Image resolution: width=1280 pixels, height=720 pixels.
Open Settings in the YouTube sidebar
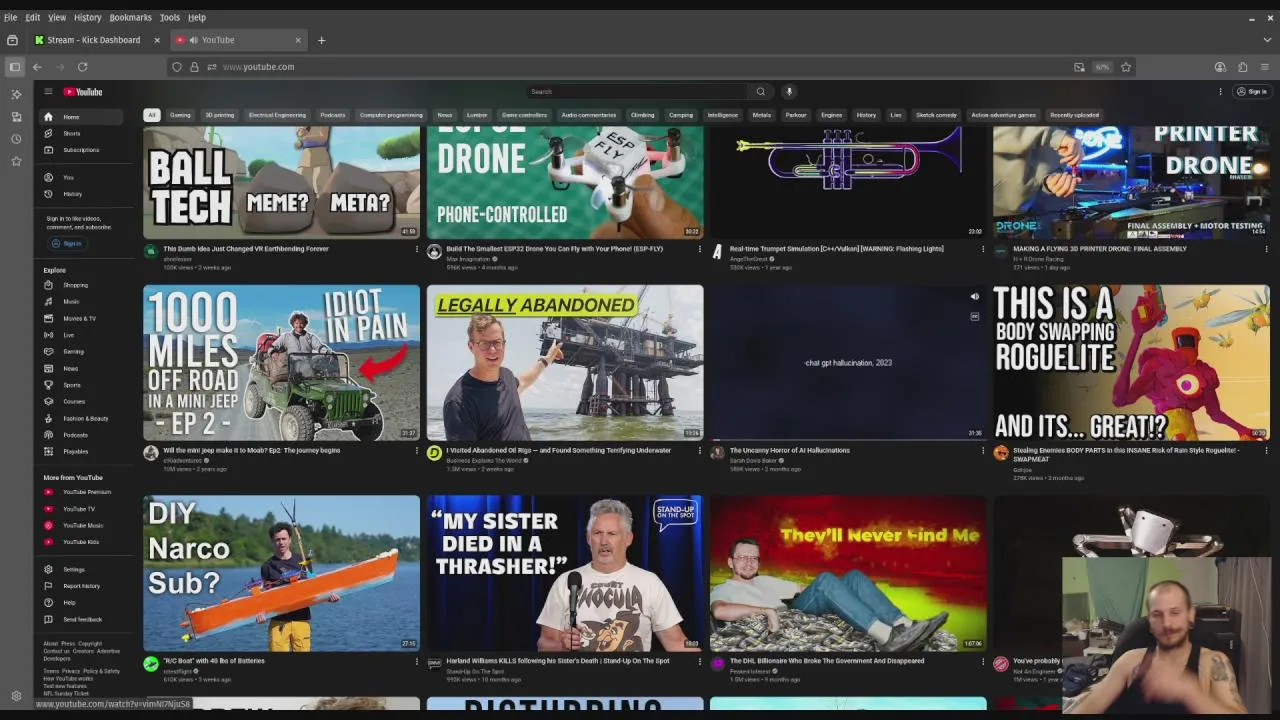(x=72, y=569)
